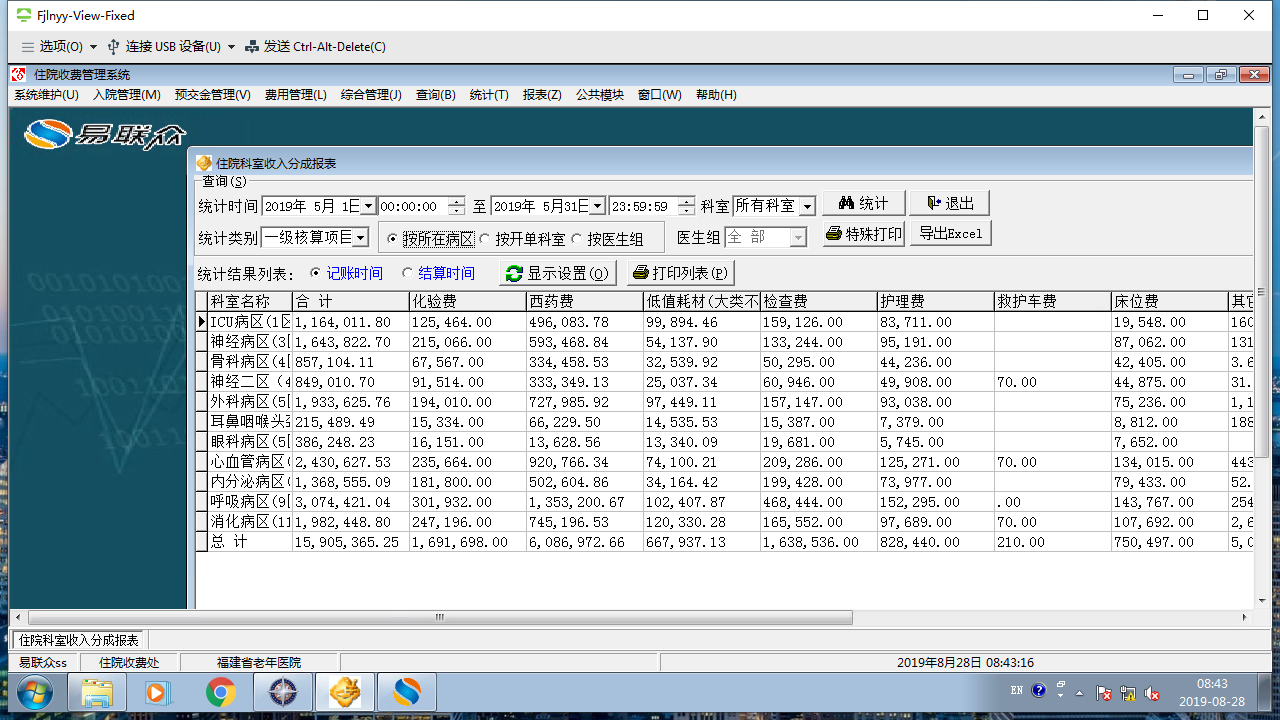1280x720 pixels.
Task: Select the 呼吸病区 row name cell
Action: point(250,502)
